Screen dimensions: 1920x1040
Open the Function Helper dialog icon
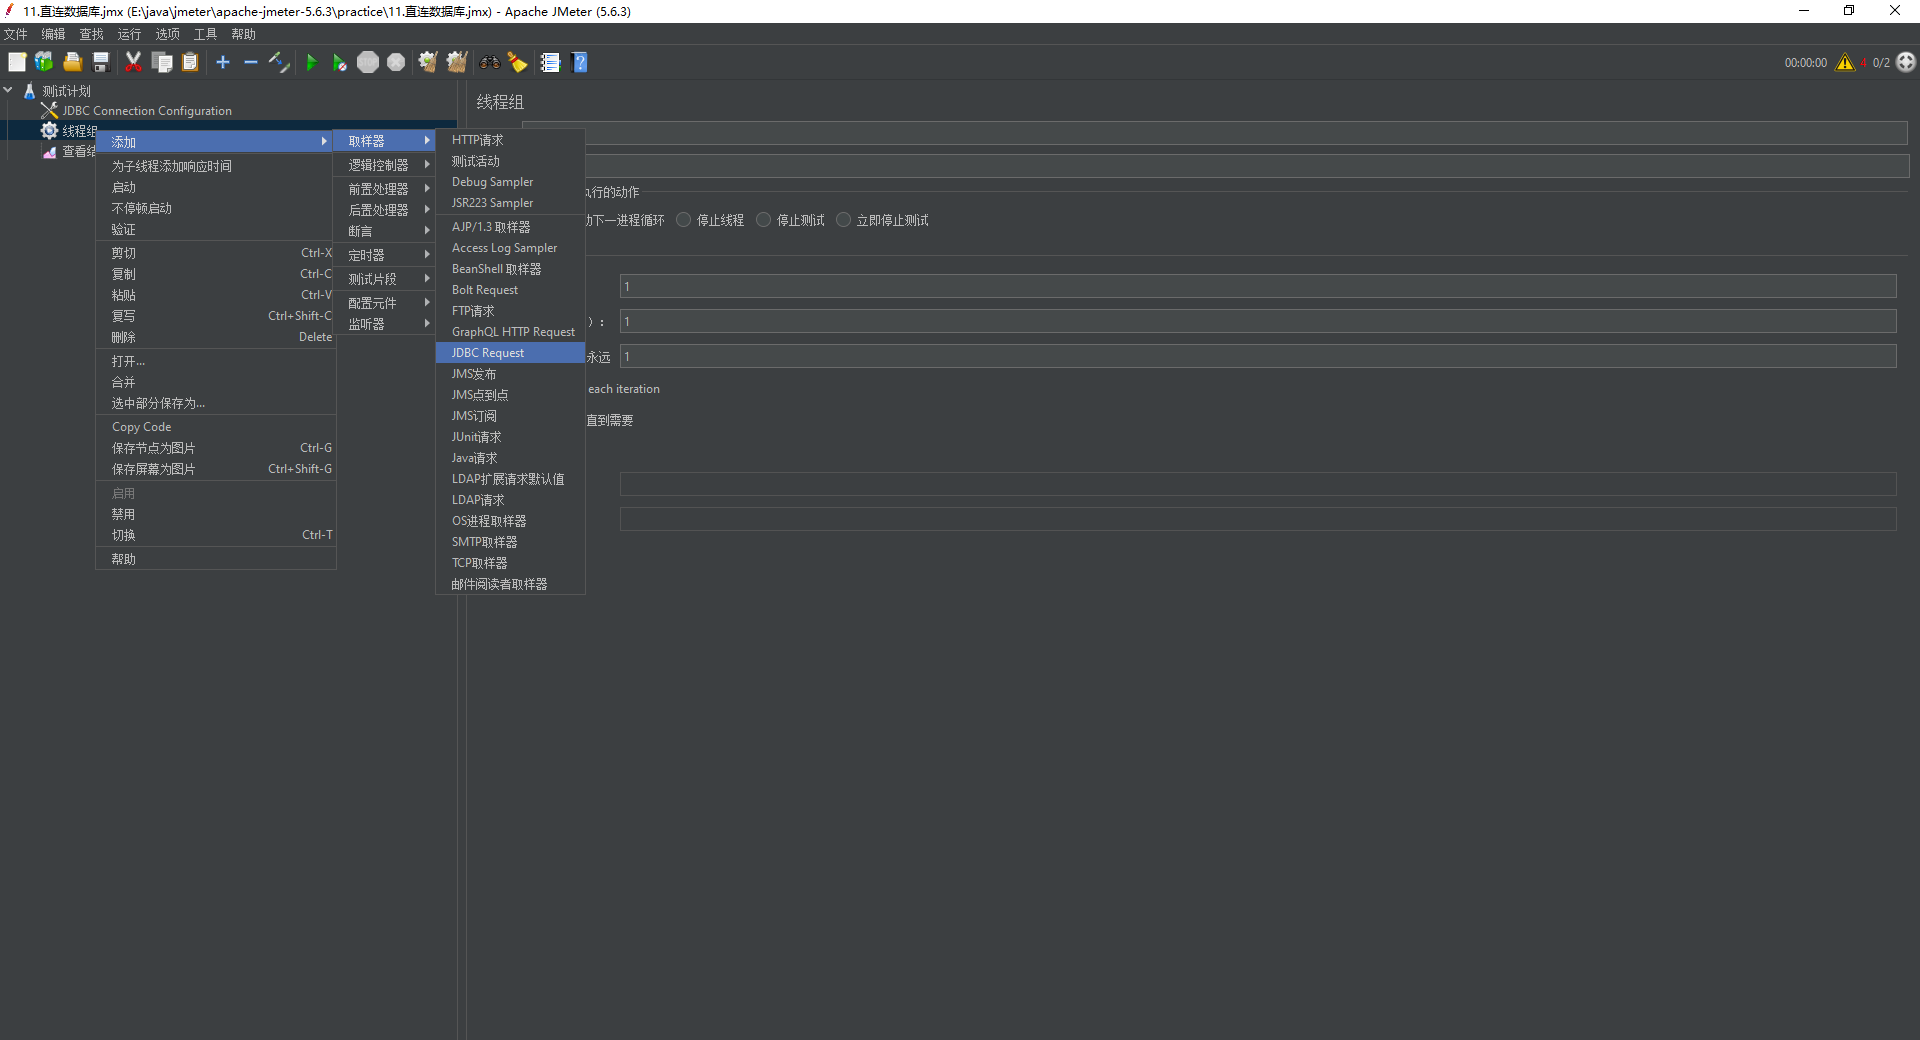pos(550,62)
